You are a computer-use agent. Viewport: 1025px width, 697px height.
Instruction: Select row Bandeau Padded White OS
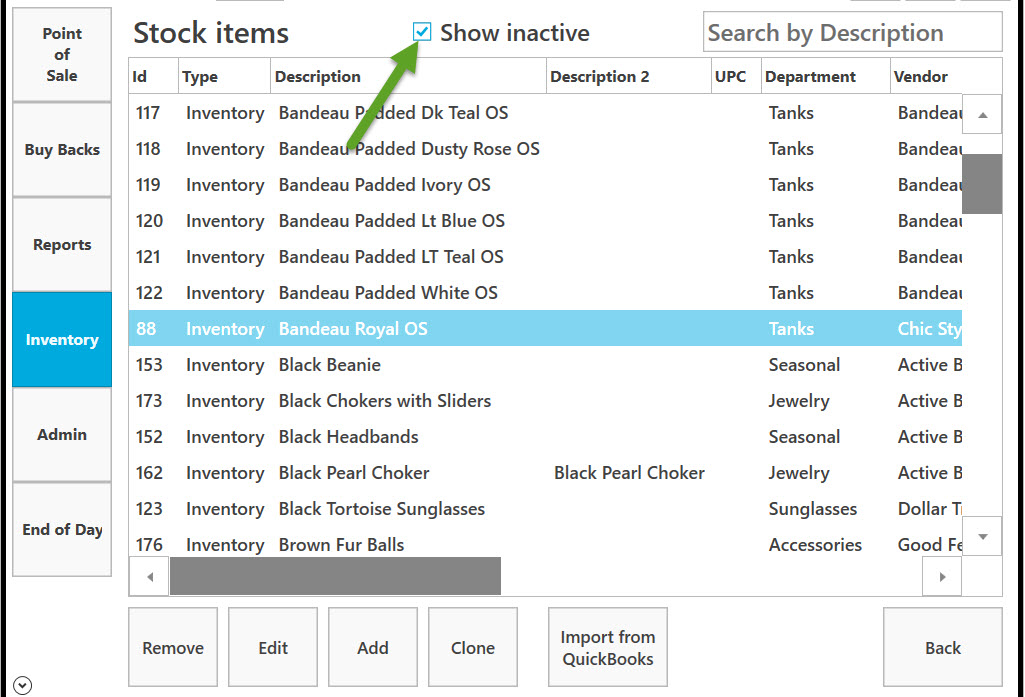pos(545,293)
